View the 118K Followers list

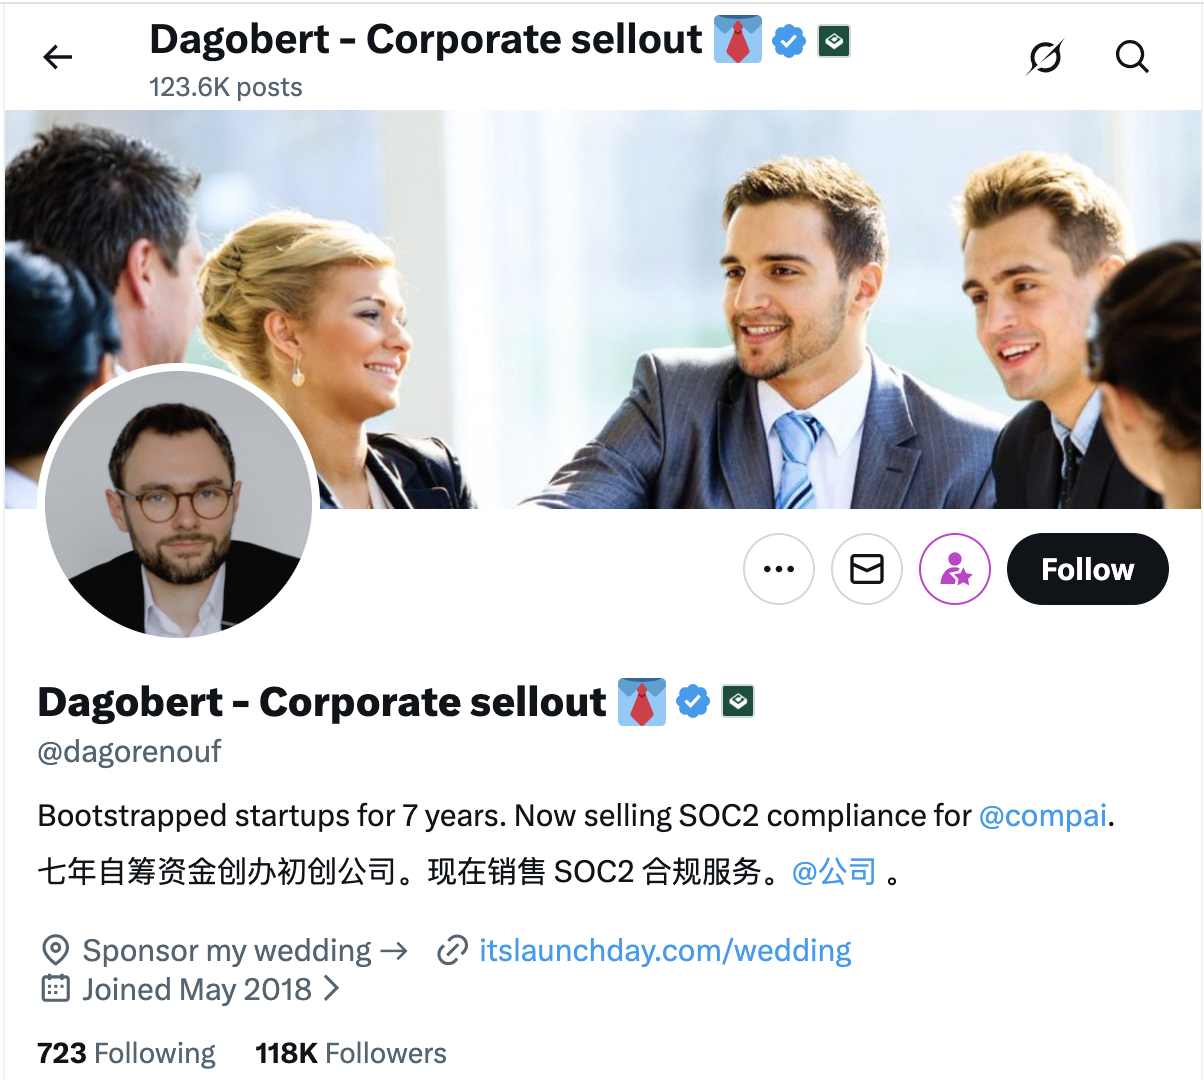click(350, 1053)
